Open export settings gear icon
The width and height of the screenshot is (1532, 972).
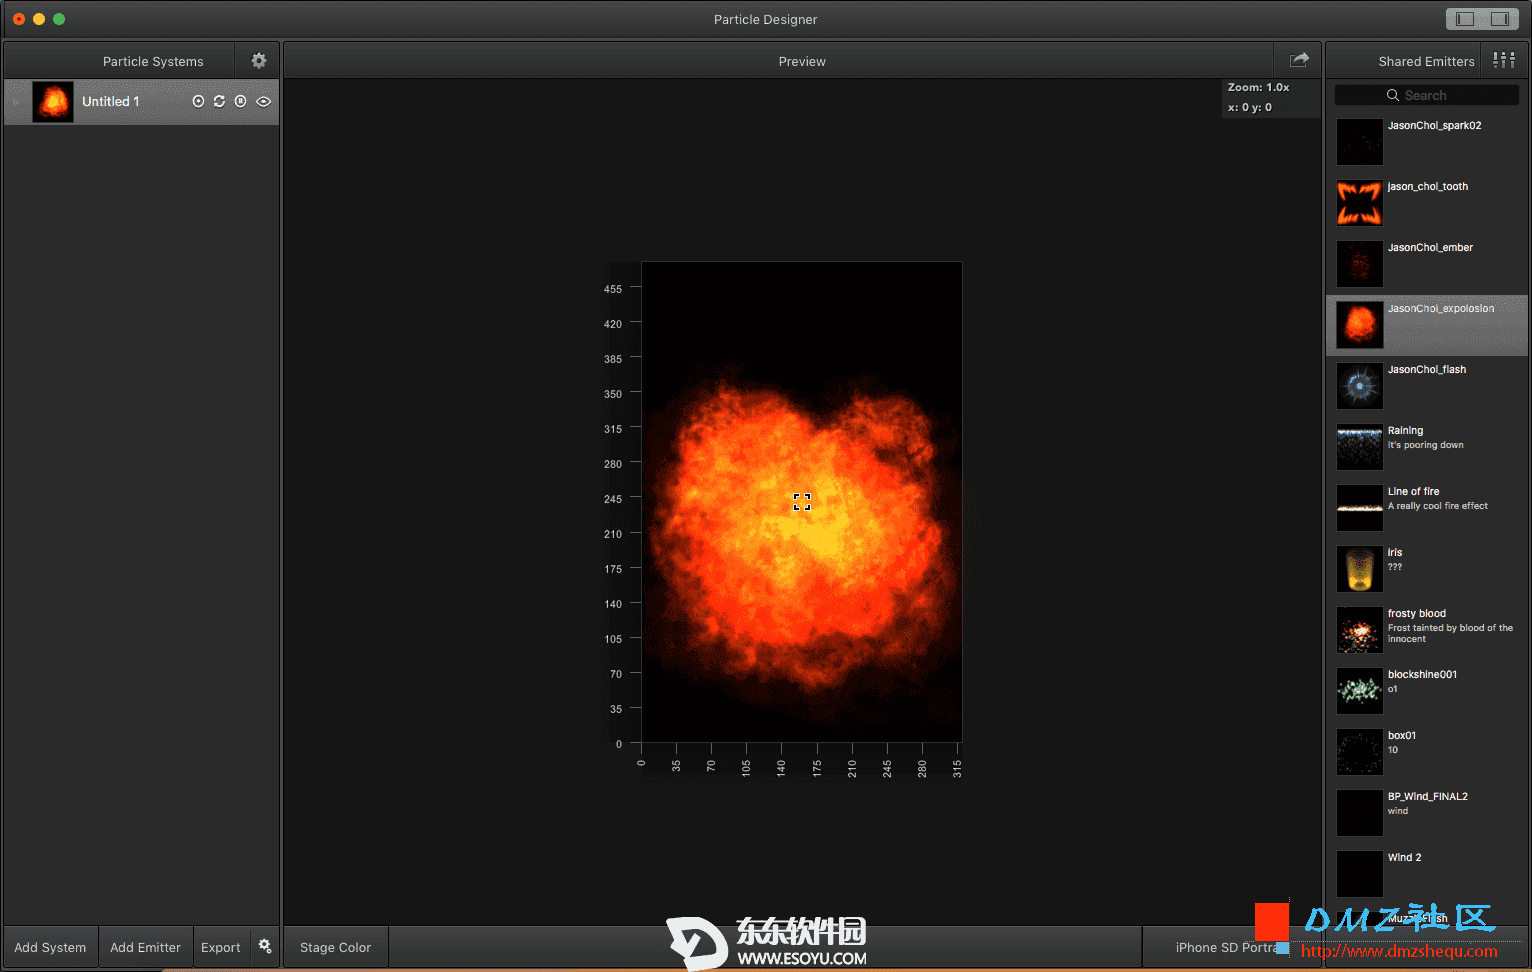(x=265, y=946)
